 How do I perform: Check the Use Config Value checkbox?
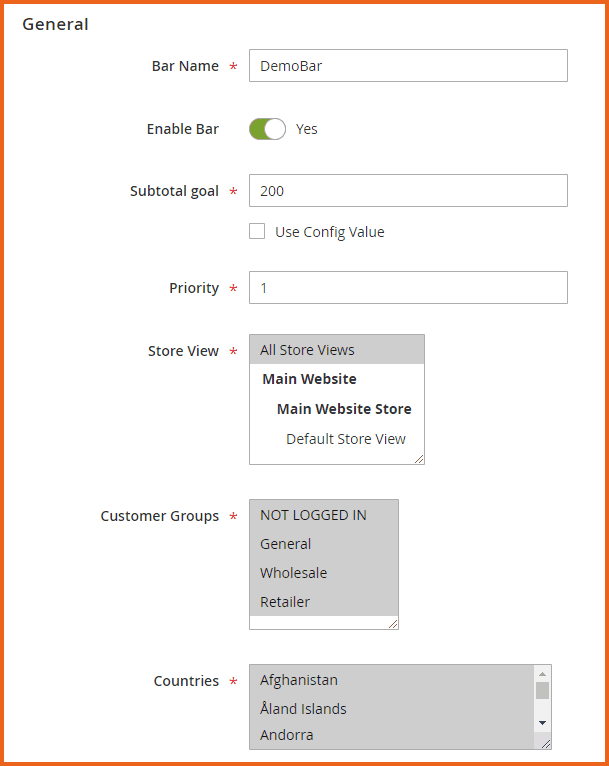(257, 231)
